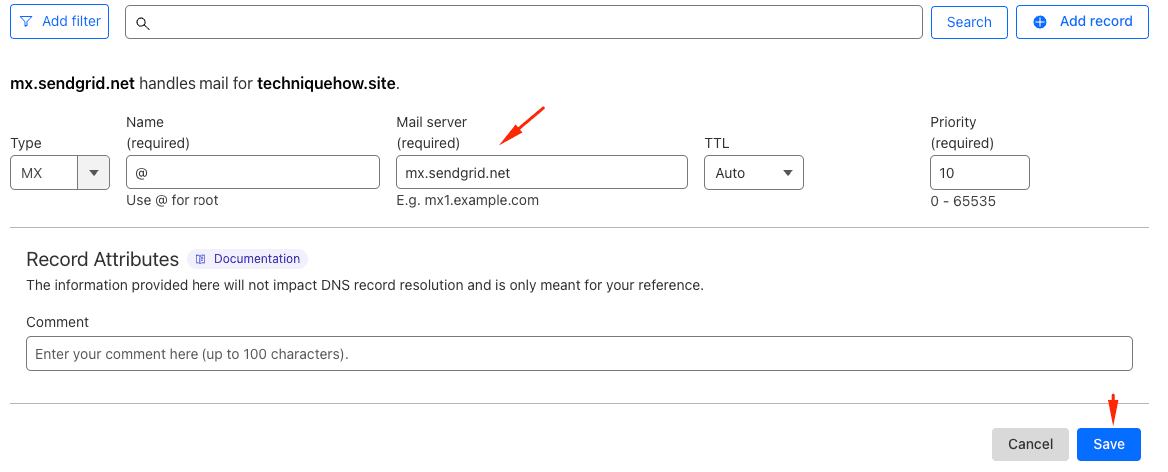Click the plus circle icon on Add record
1168x472 pixels.
click(x=1040, y=22)
